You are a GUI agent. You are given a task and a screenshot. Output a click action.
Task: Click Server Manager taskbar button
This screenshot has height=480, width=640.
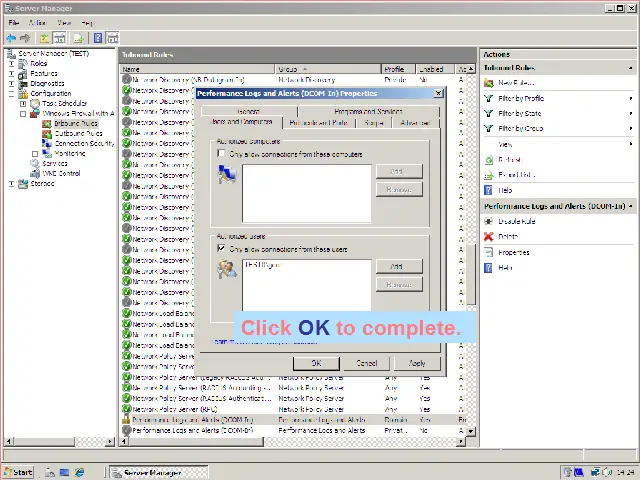[x=159, y=473]
